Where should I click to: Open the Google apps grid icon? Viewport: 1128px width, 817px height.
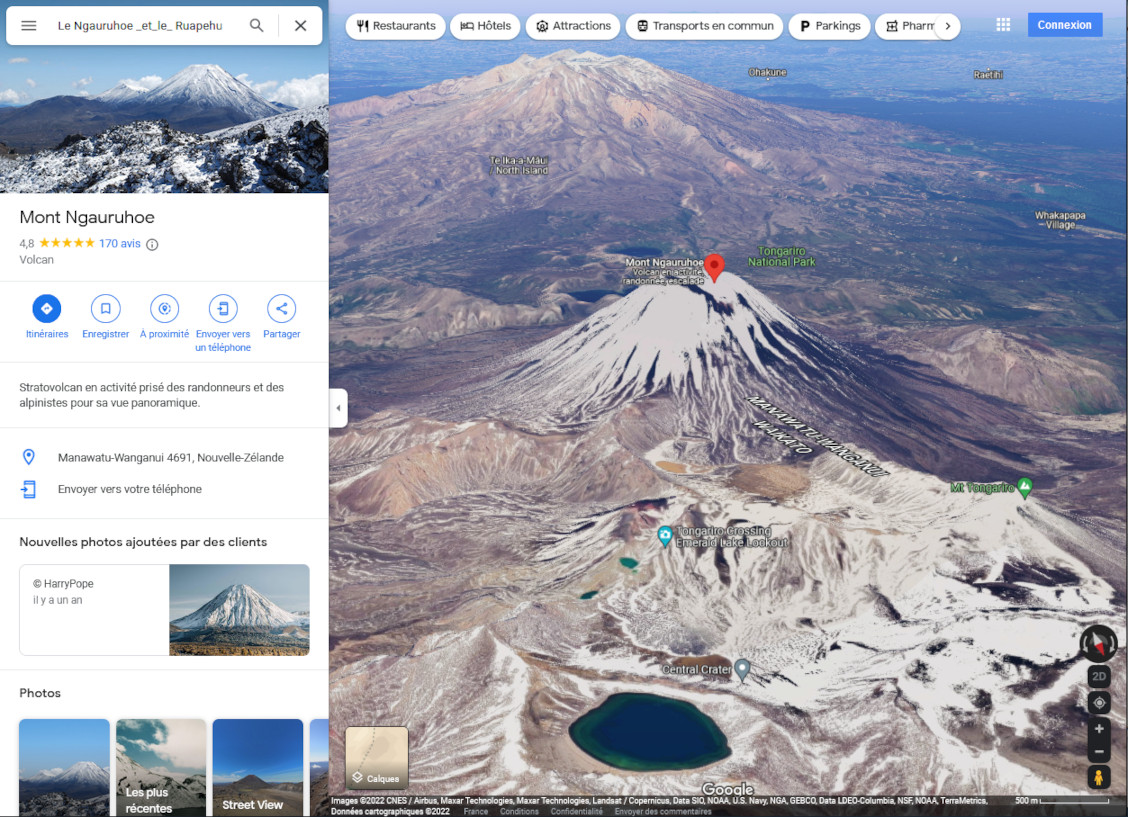coord(1003,25)
